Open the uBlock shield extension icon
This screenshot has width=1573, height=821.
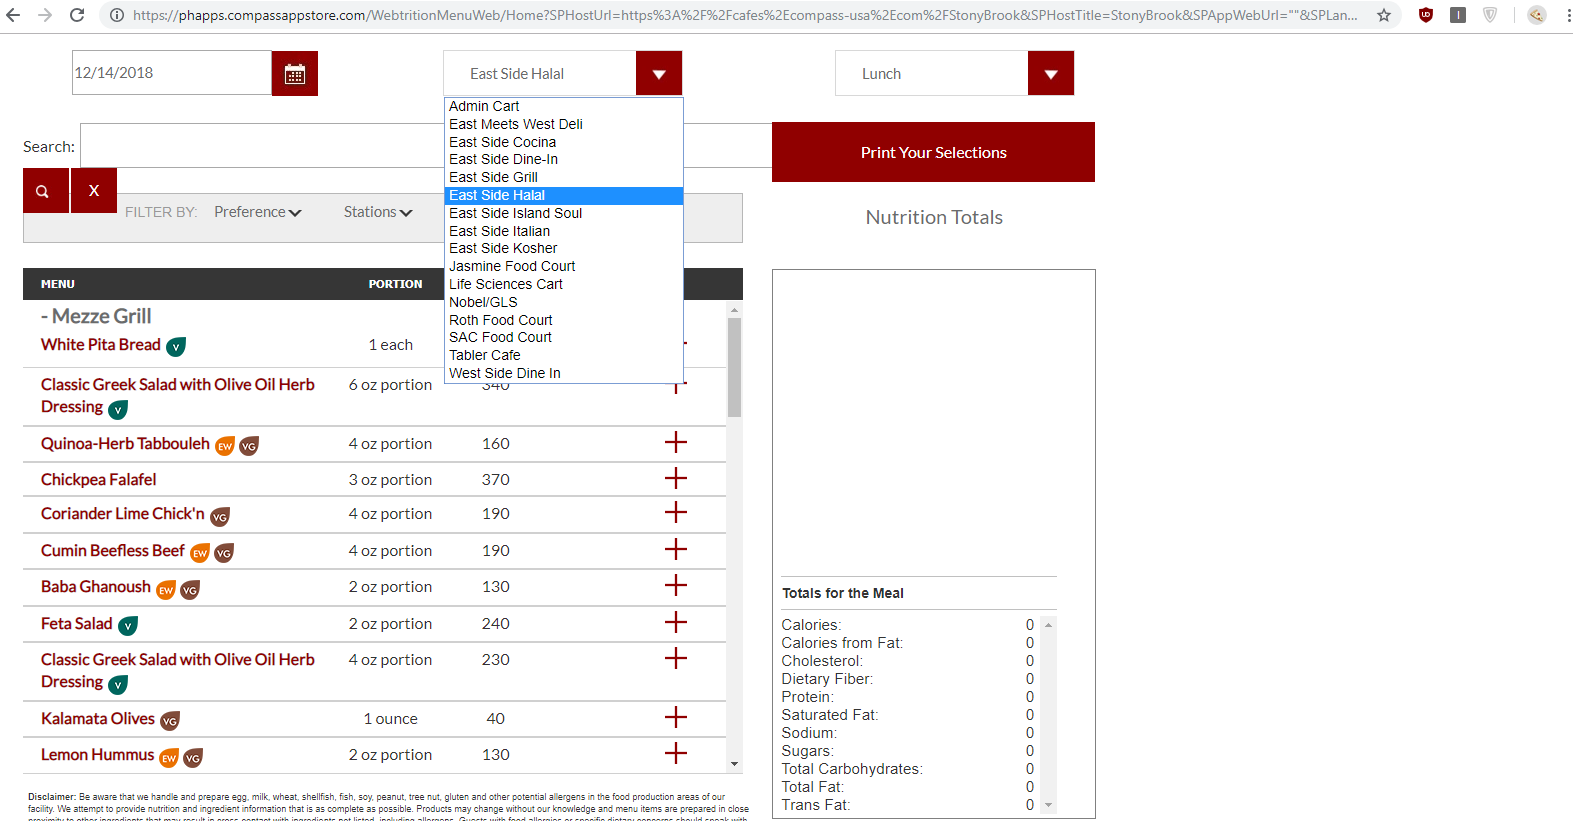pos(1426,15)
